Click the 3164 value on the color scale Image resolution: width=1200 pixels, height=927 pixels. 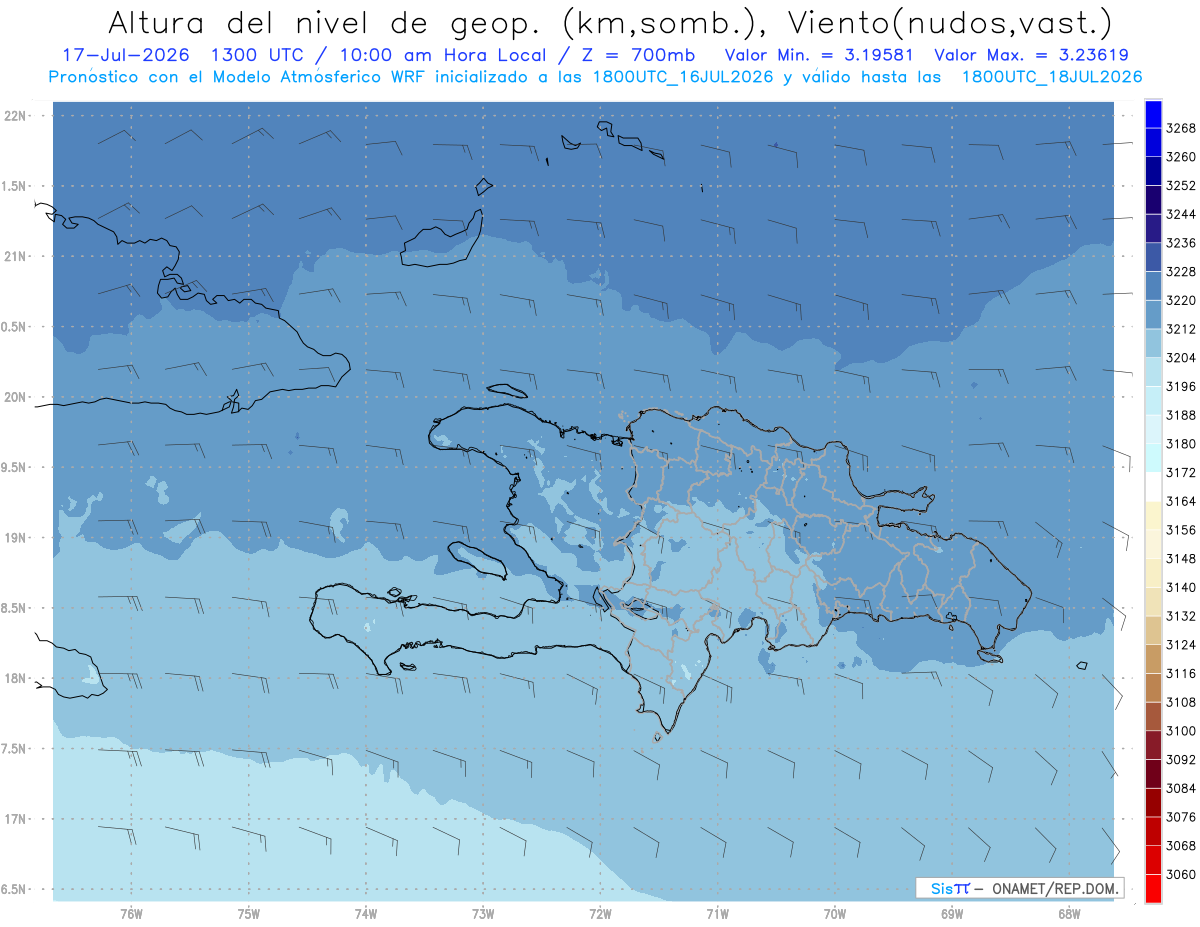1181,501
